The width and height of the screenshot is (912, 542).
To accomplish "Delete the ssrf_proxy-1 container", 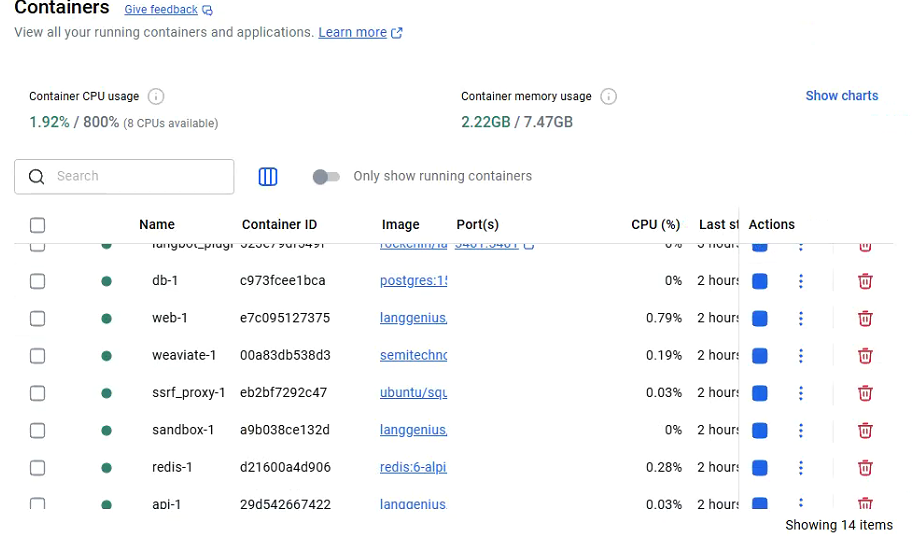I will (x=865, y=393).
